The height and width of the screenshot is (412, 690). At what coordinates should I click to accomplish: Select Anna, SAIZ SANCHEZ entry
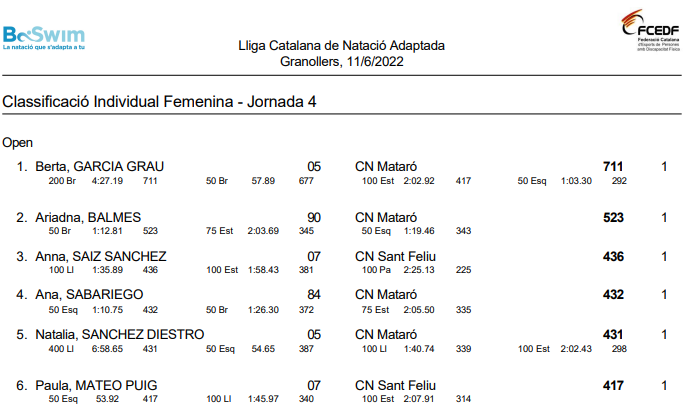click(x=101, y=256)
